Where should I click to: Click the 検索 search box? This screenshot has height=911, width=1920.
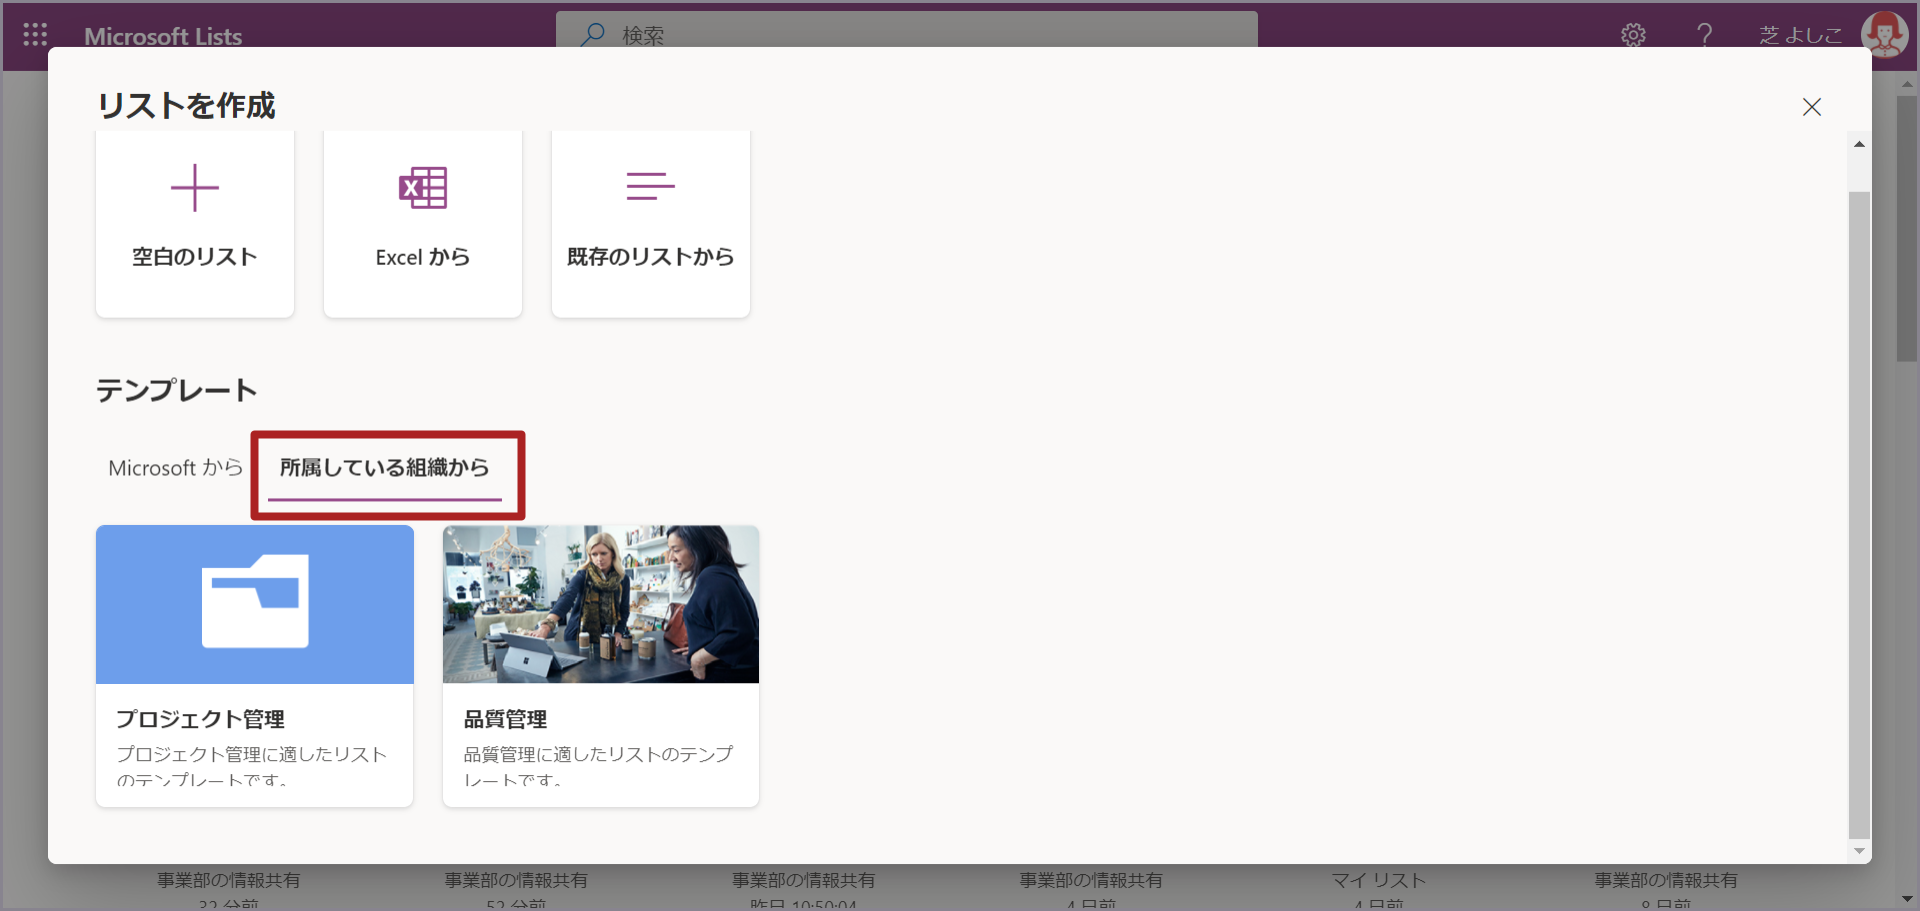(x=907, y=35)
